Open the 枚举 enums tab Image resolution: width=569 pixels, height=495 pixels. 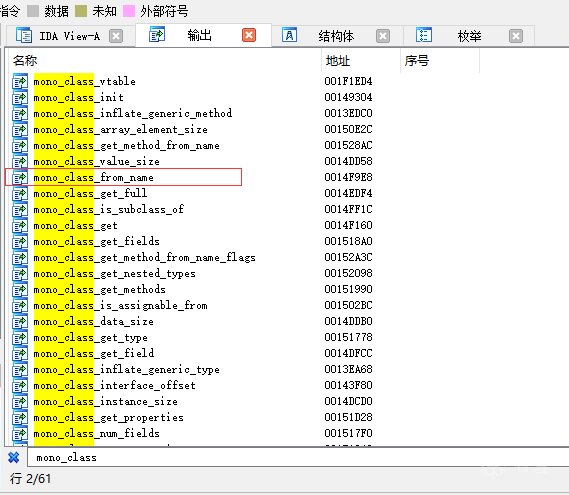pyautogui.click(x=469, y=36)
